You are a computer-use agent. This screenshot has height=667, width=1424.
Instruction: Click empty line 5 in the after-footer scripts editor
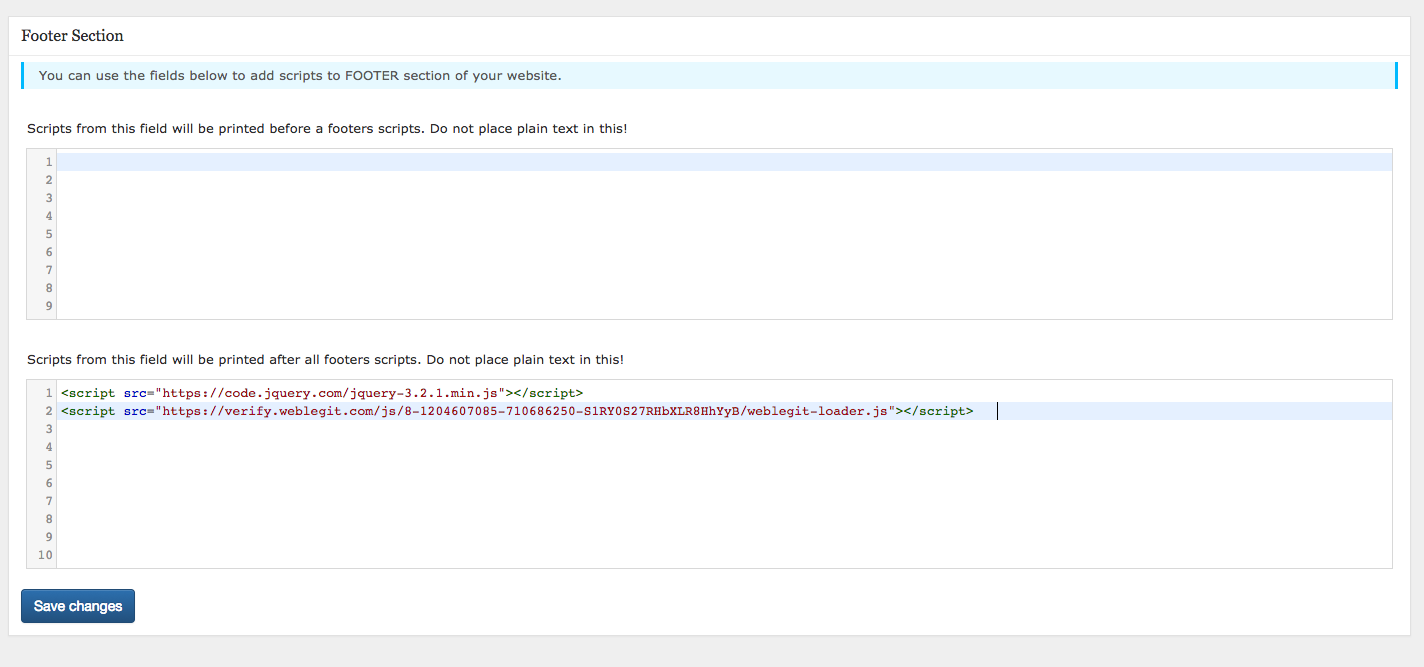(x=724, y=465)
